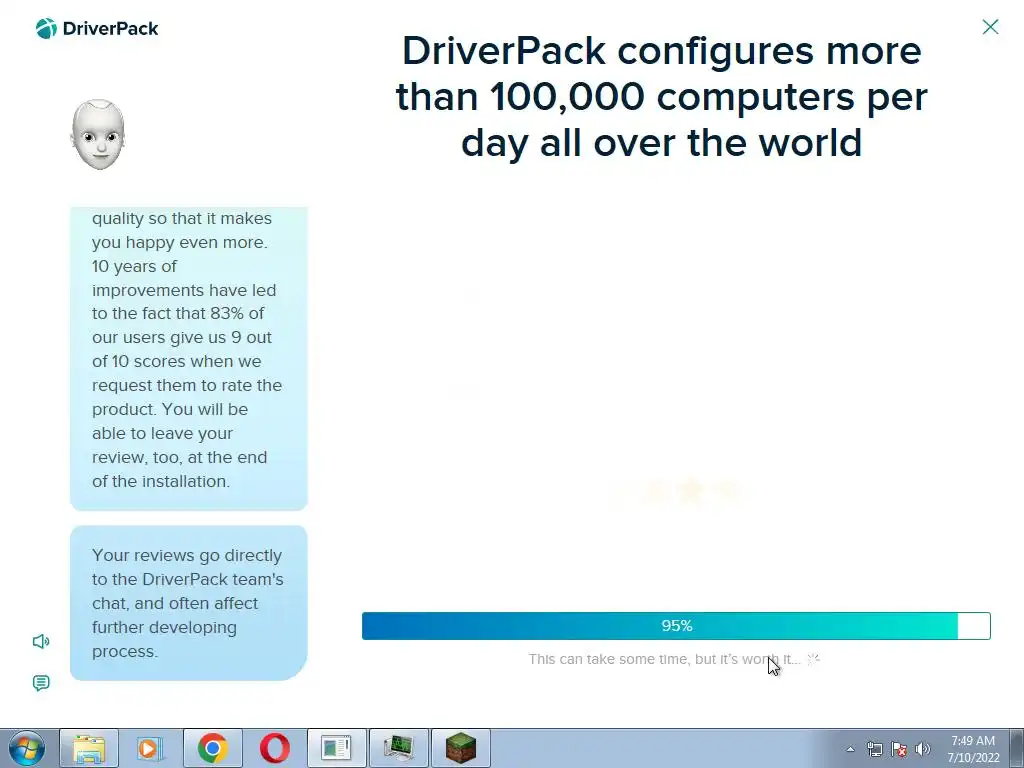
Task: Open Minecraft grass block taskbar icon
Action: click(460, 748)
